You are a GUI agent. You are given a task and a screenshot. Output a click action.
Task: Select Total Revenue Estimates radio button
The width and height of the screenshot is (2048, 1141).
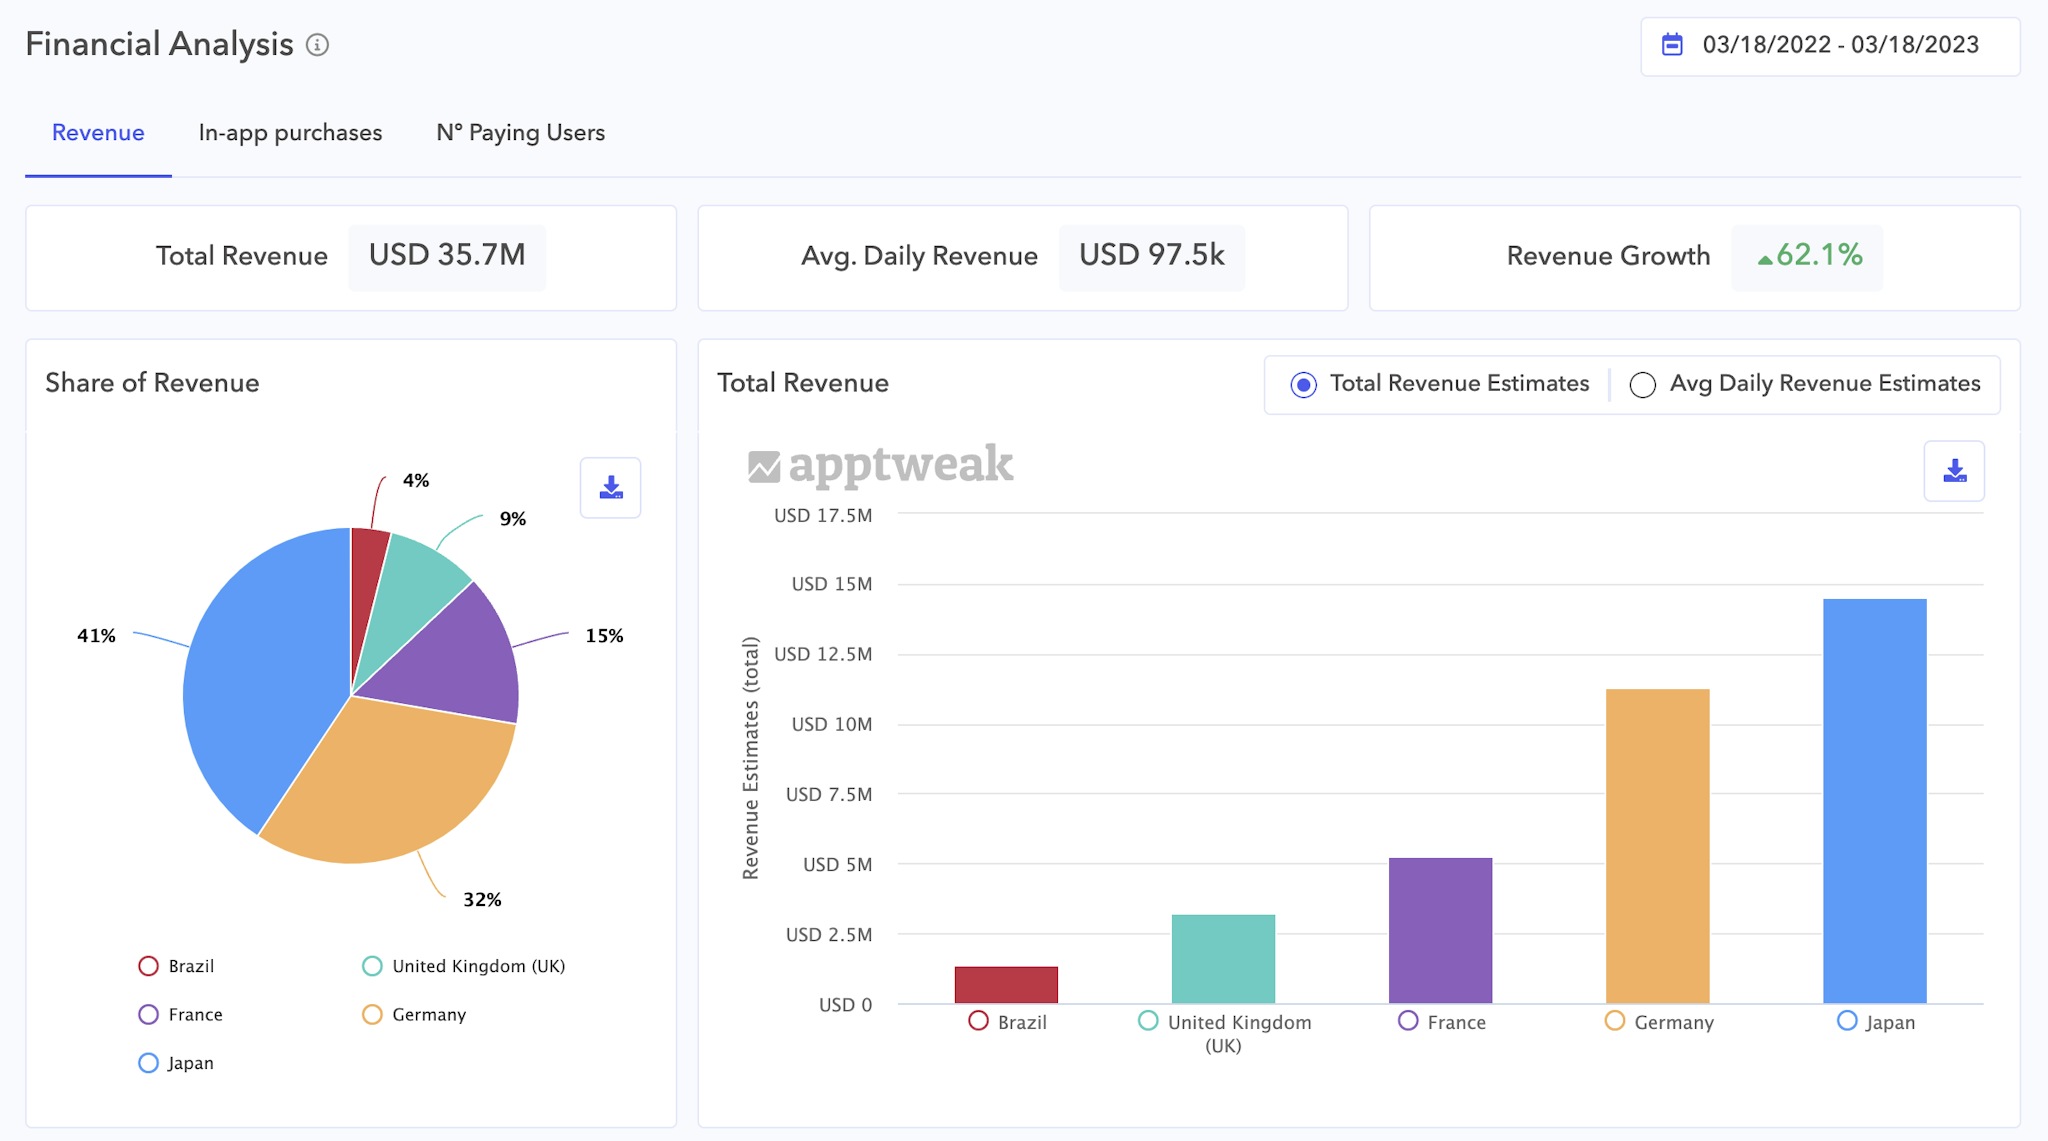click(x=1303, y=384)
